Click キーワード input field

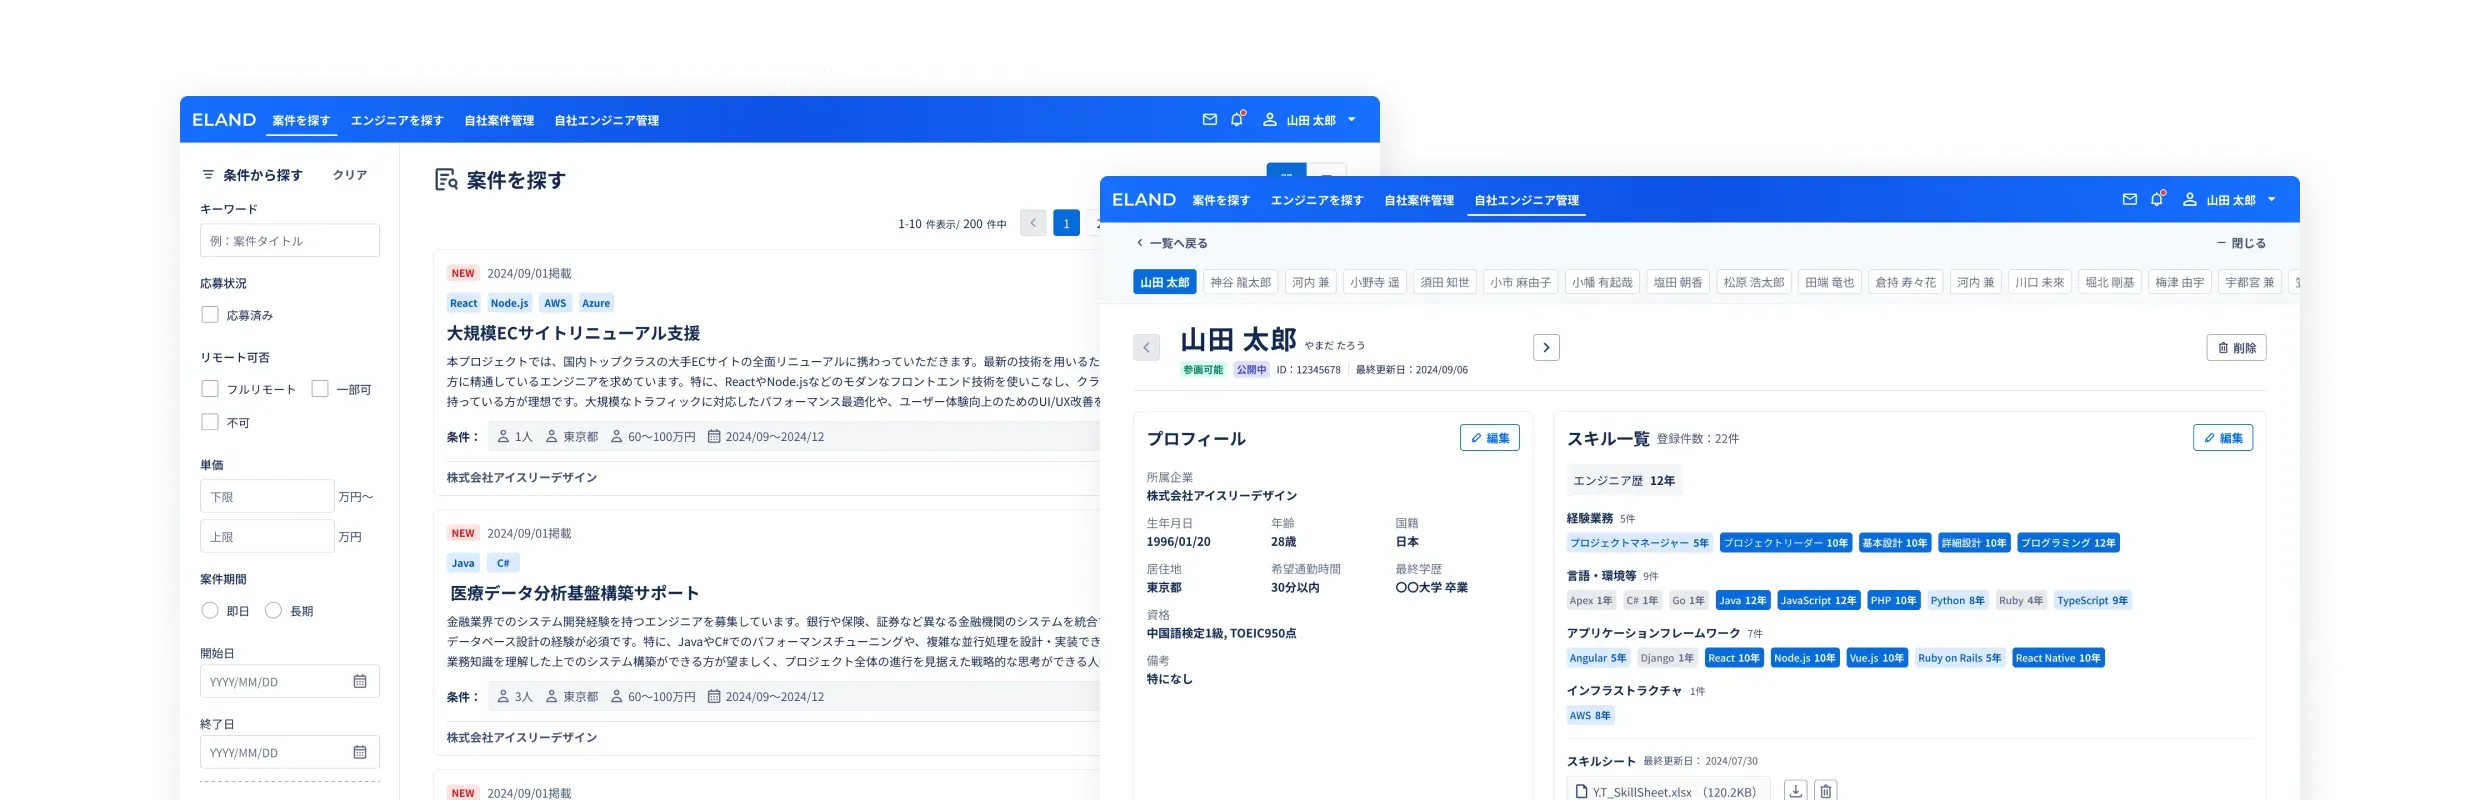point(290,240)
